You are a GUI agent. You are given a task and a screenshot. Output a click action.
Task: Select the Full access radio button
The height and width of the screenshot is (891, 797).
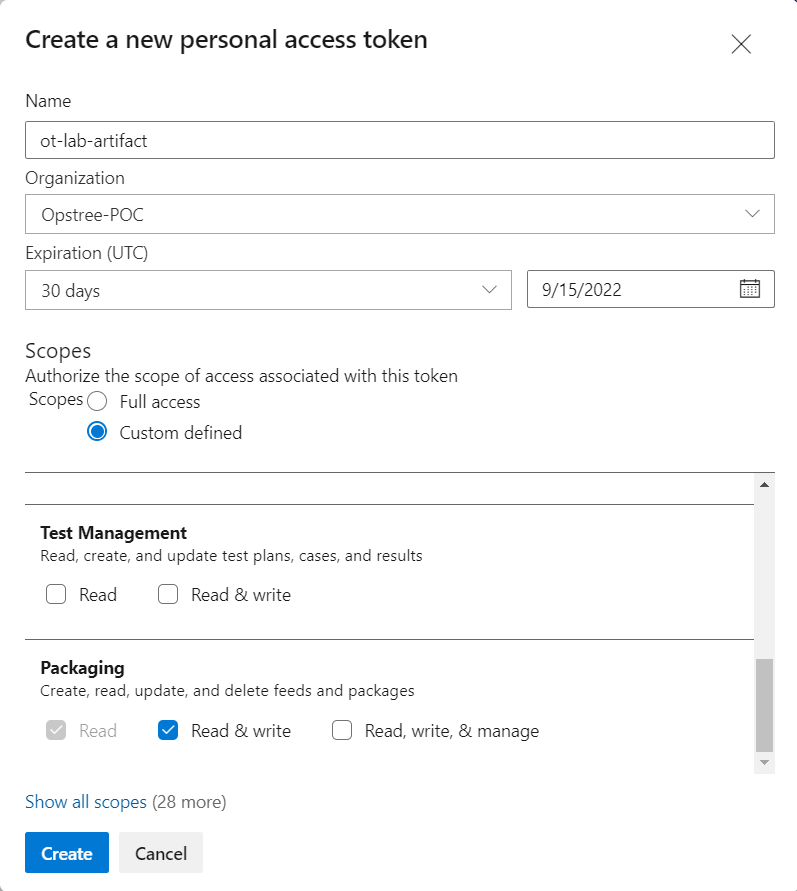pos(97,402)
